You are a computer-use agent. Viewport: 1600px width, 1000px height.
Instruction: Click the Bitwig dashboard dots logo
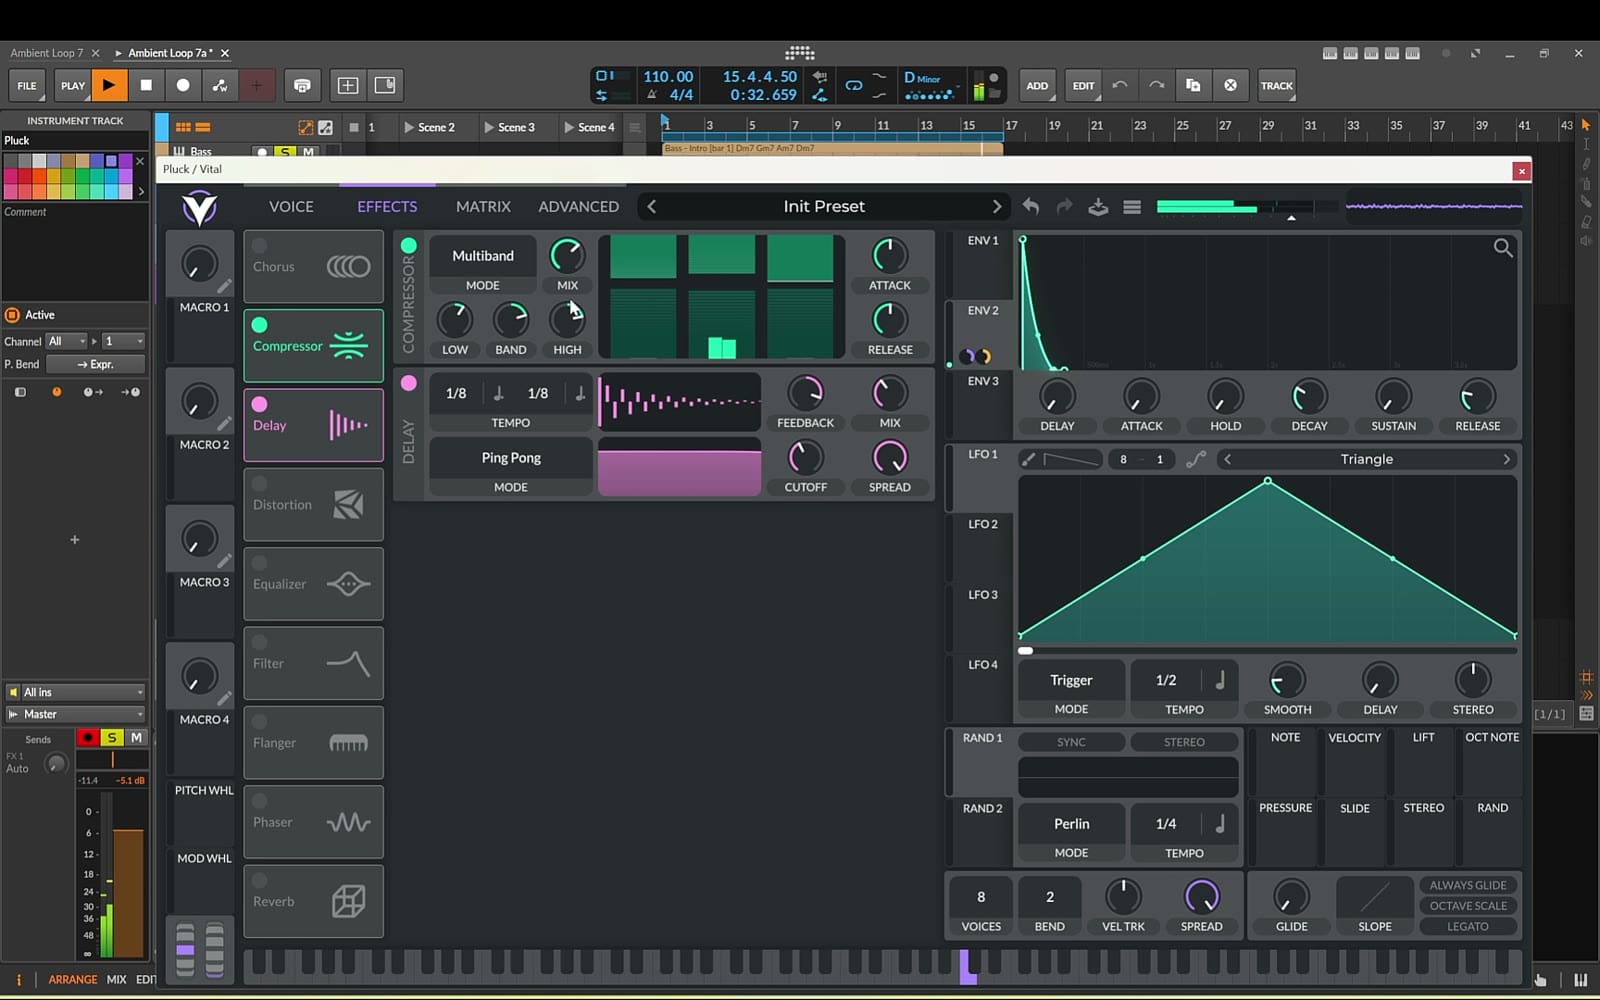click(800, 53)
